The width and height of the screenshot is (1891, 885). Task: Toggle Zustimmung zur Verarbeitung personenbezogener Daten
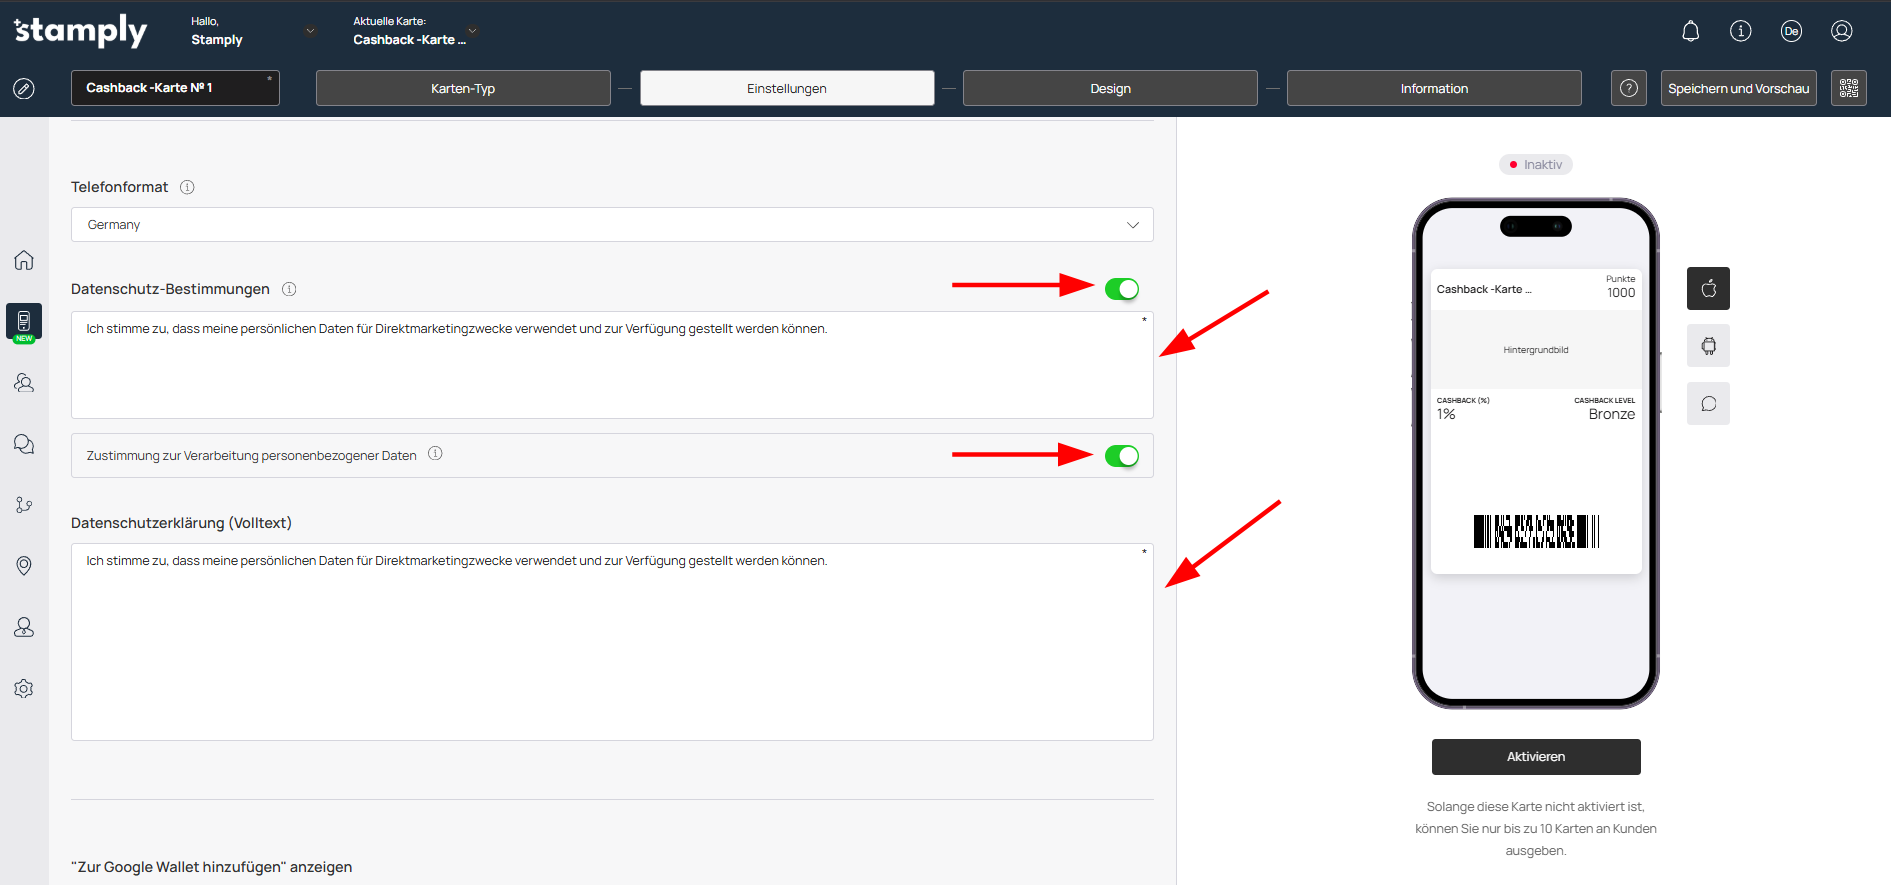pyautogui.click(x=1121, y=456)
